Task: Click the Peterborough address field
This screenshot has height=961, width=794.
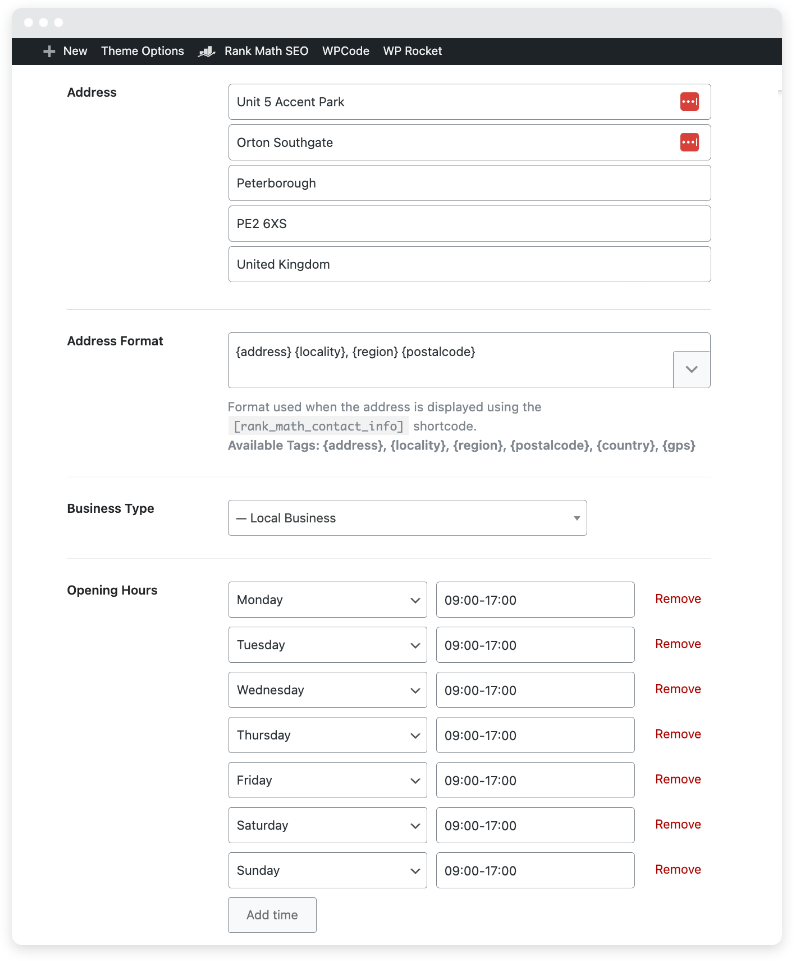Action: pos(469,183)
